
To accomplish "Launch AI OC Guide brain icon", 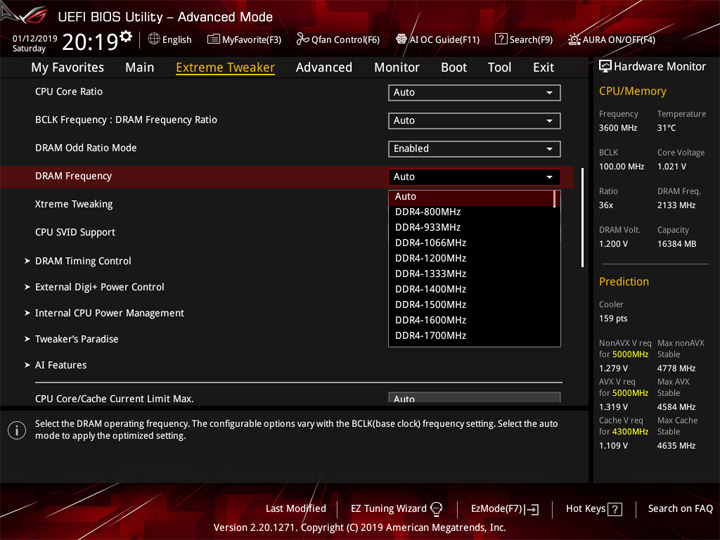I will click(401, 39).
